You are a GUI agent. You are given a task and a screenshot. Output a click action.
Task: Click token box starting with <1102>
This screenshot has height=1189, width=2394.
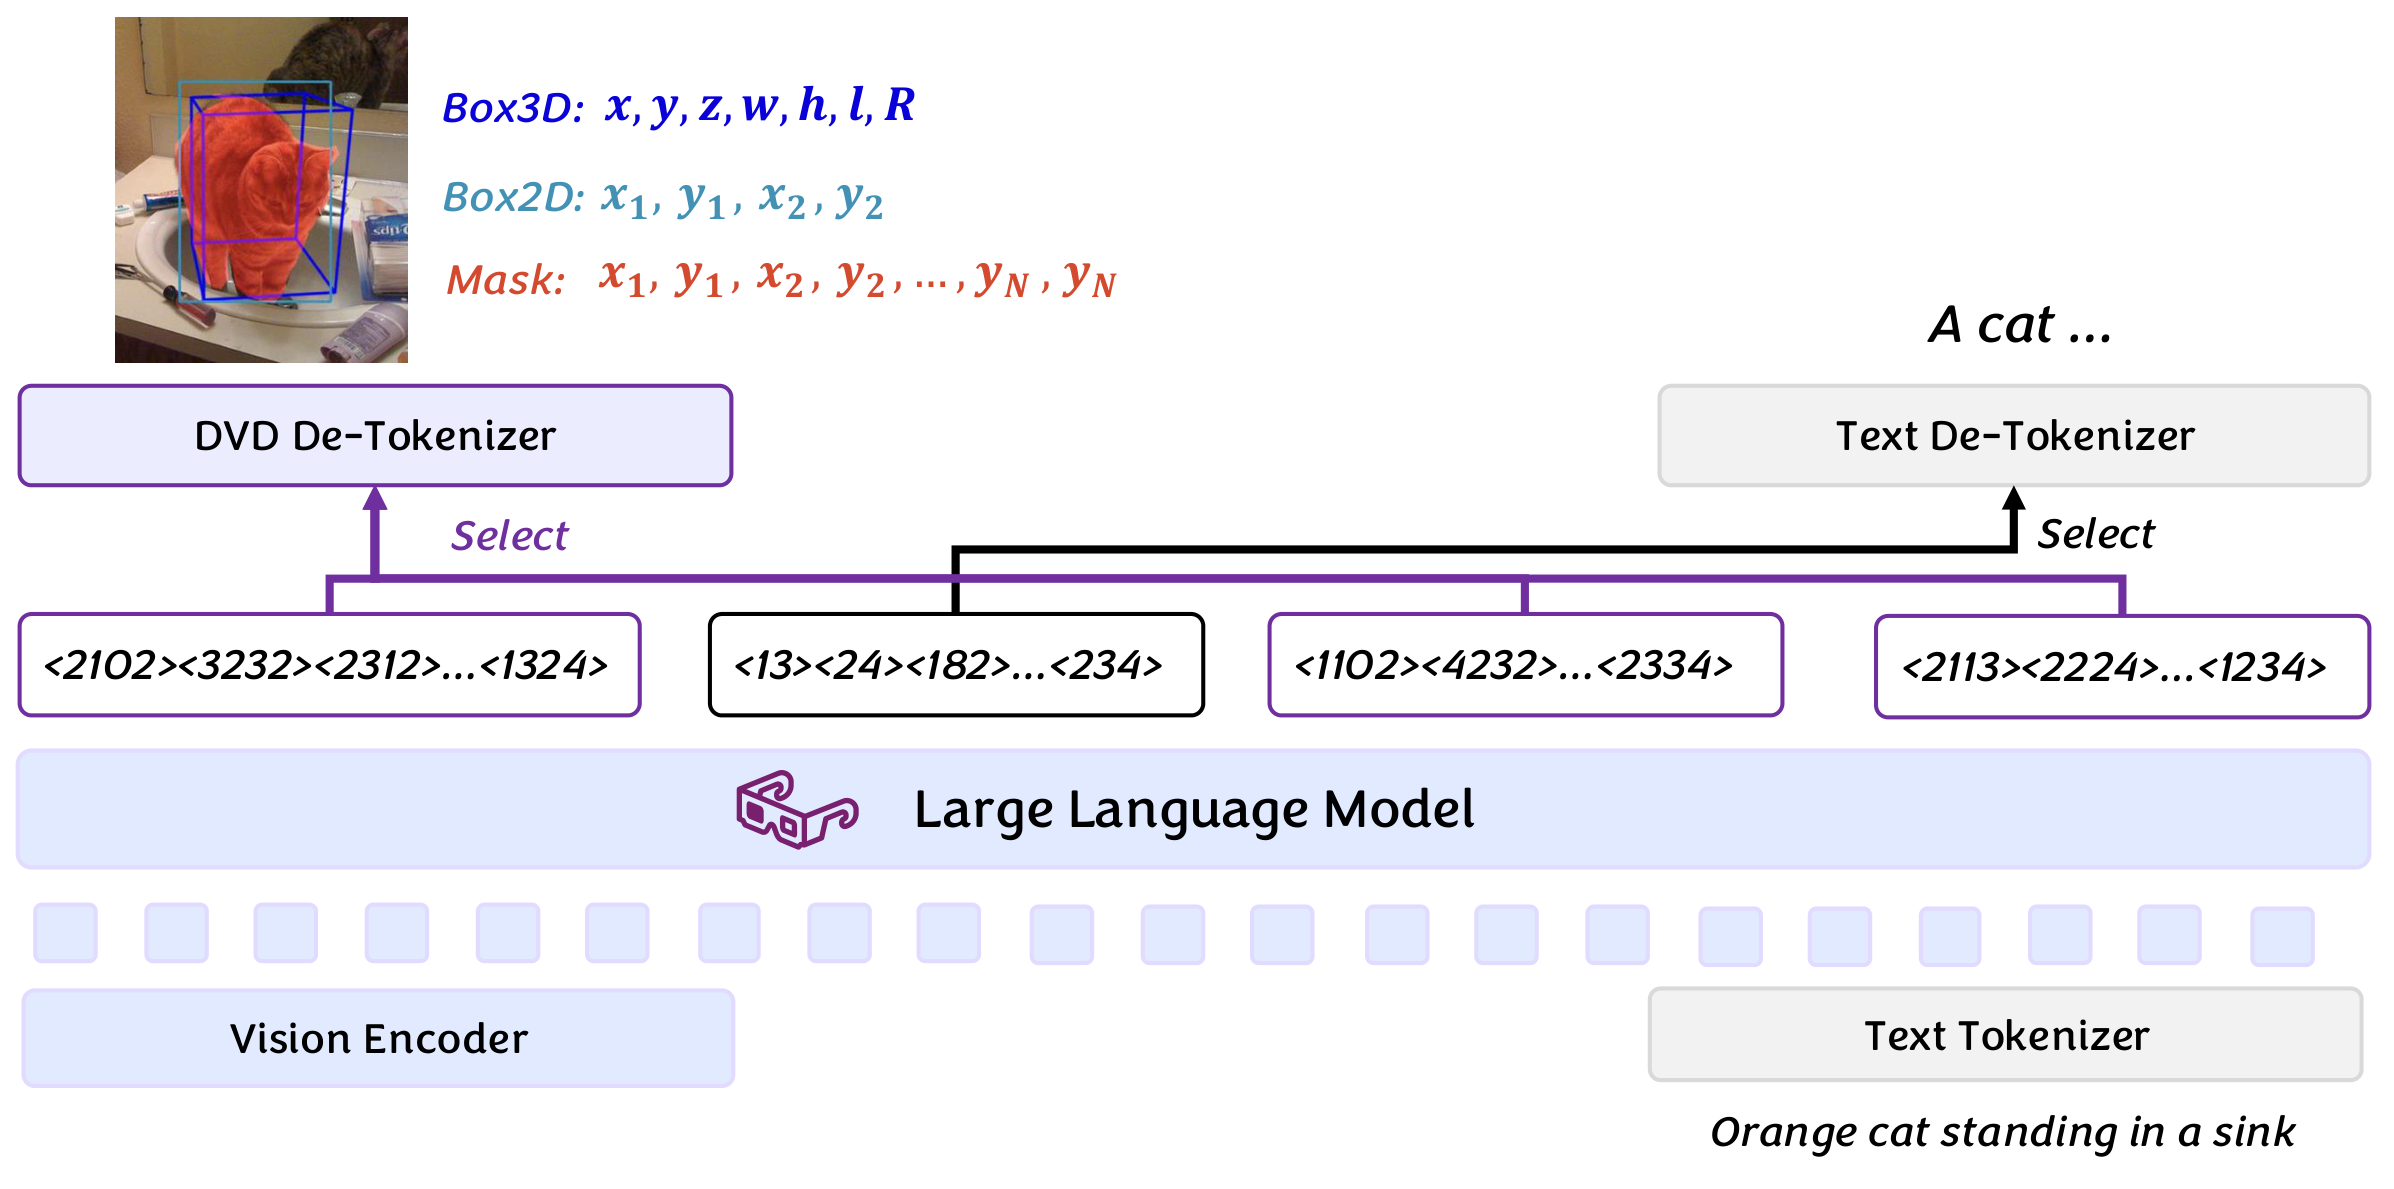coord(1525,665)
